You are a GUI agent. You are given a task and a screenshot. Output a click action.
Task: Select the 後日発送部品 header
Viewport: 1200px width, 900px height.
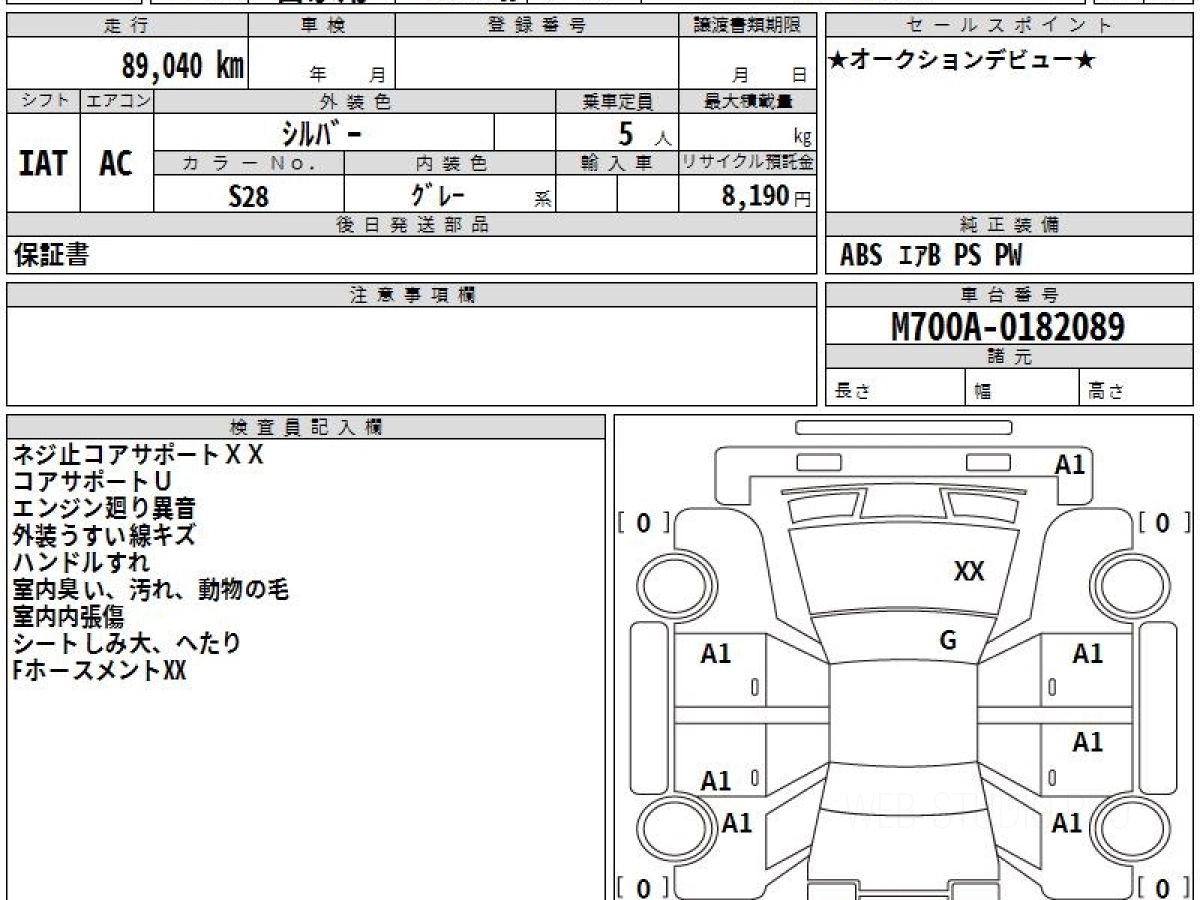[x=412, y=225]
